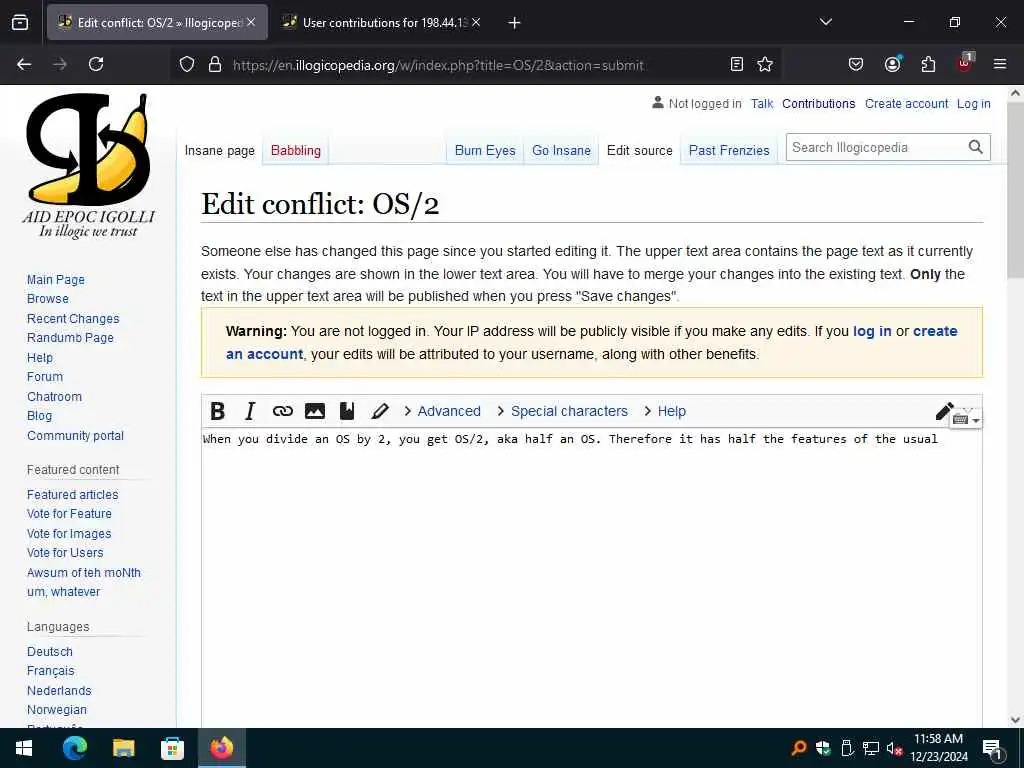1024x768 pixels.
Task: Open the notification center icon
Action: (x=993, y=749)
